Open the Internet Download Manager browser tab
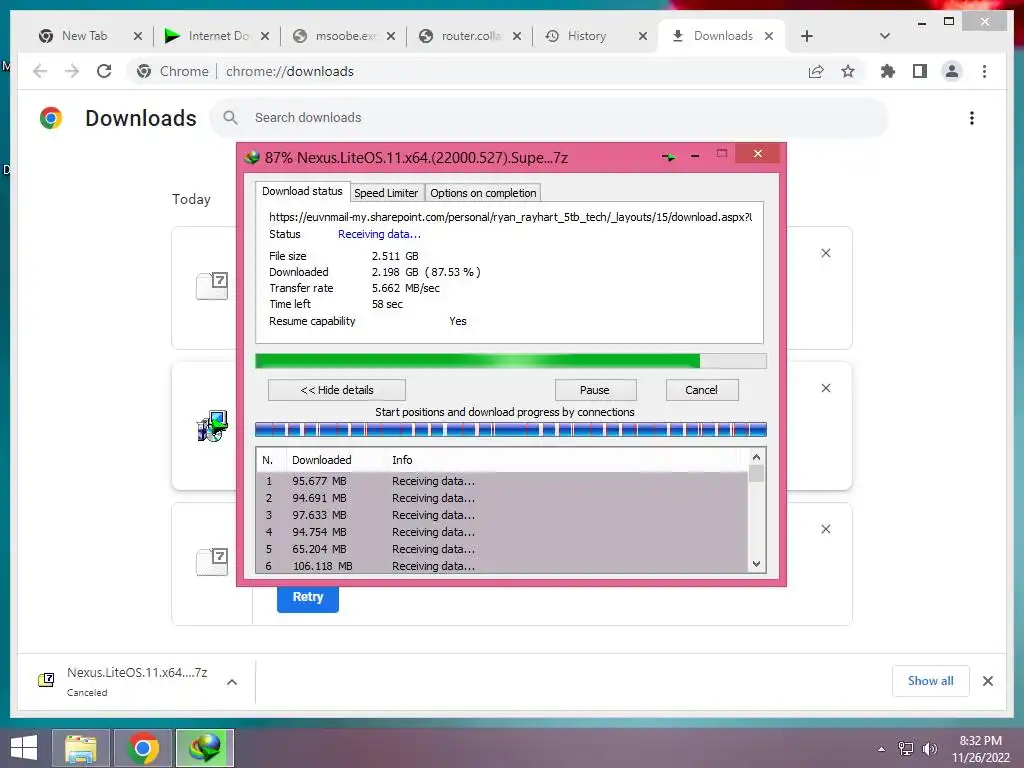The height and width of the screenshot is (768, 1024). (217, 36)
